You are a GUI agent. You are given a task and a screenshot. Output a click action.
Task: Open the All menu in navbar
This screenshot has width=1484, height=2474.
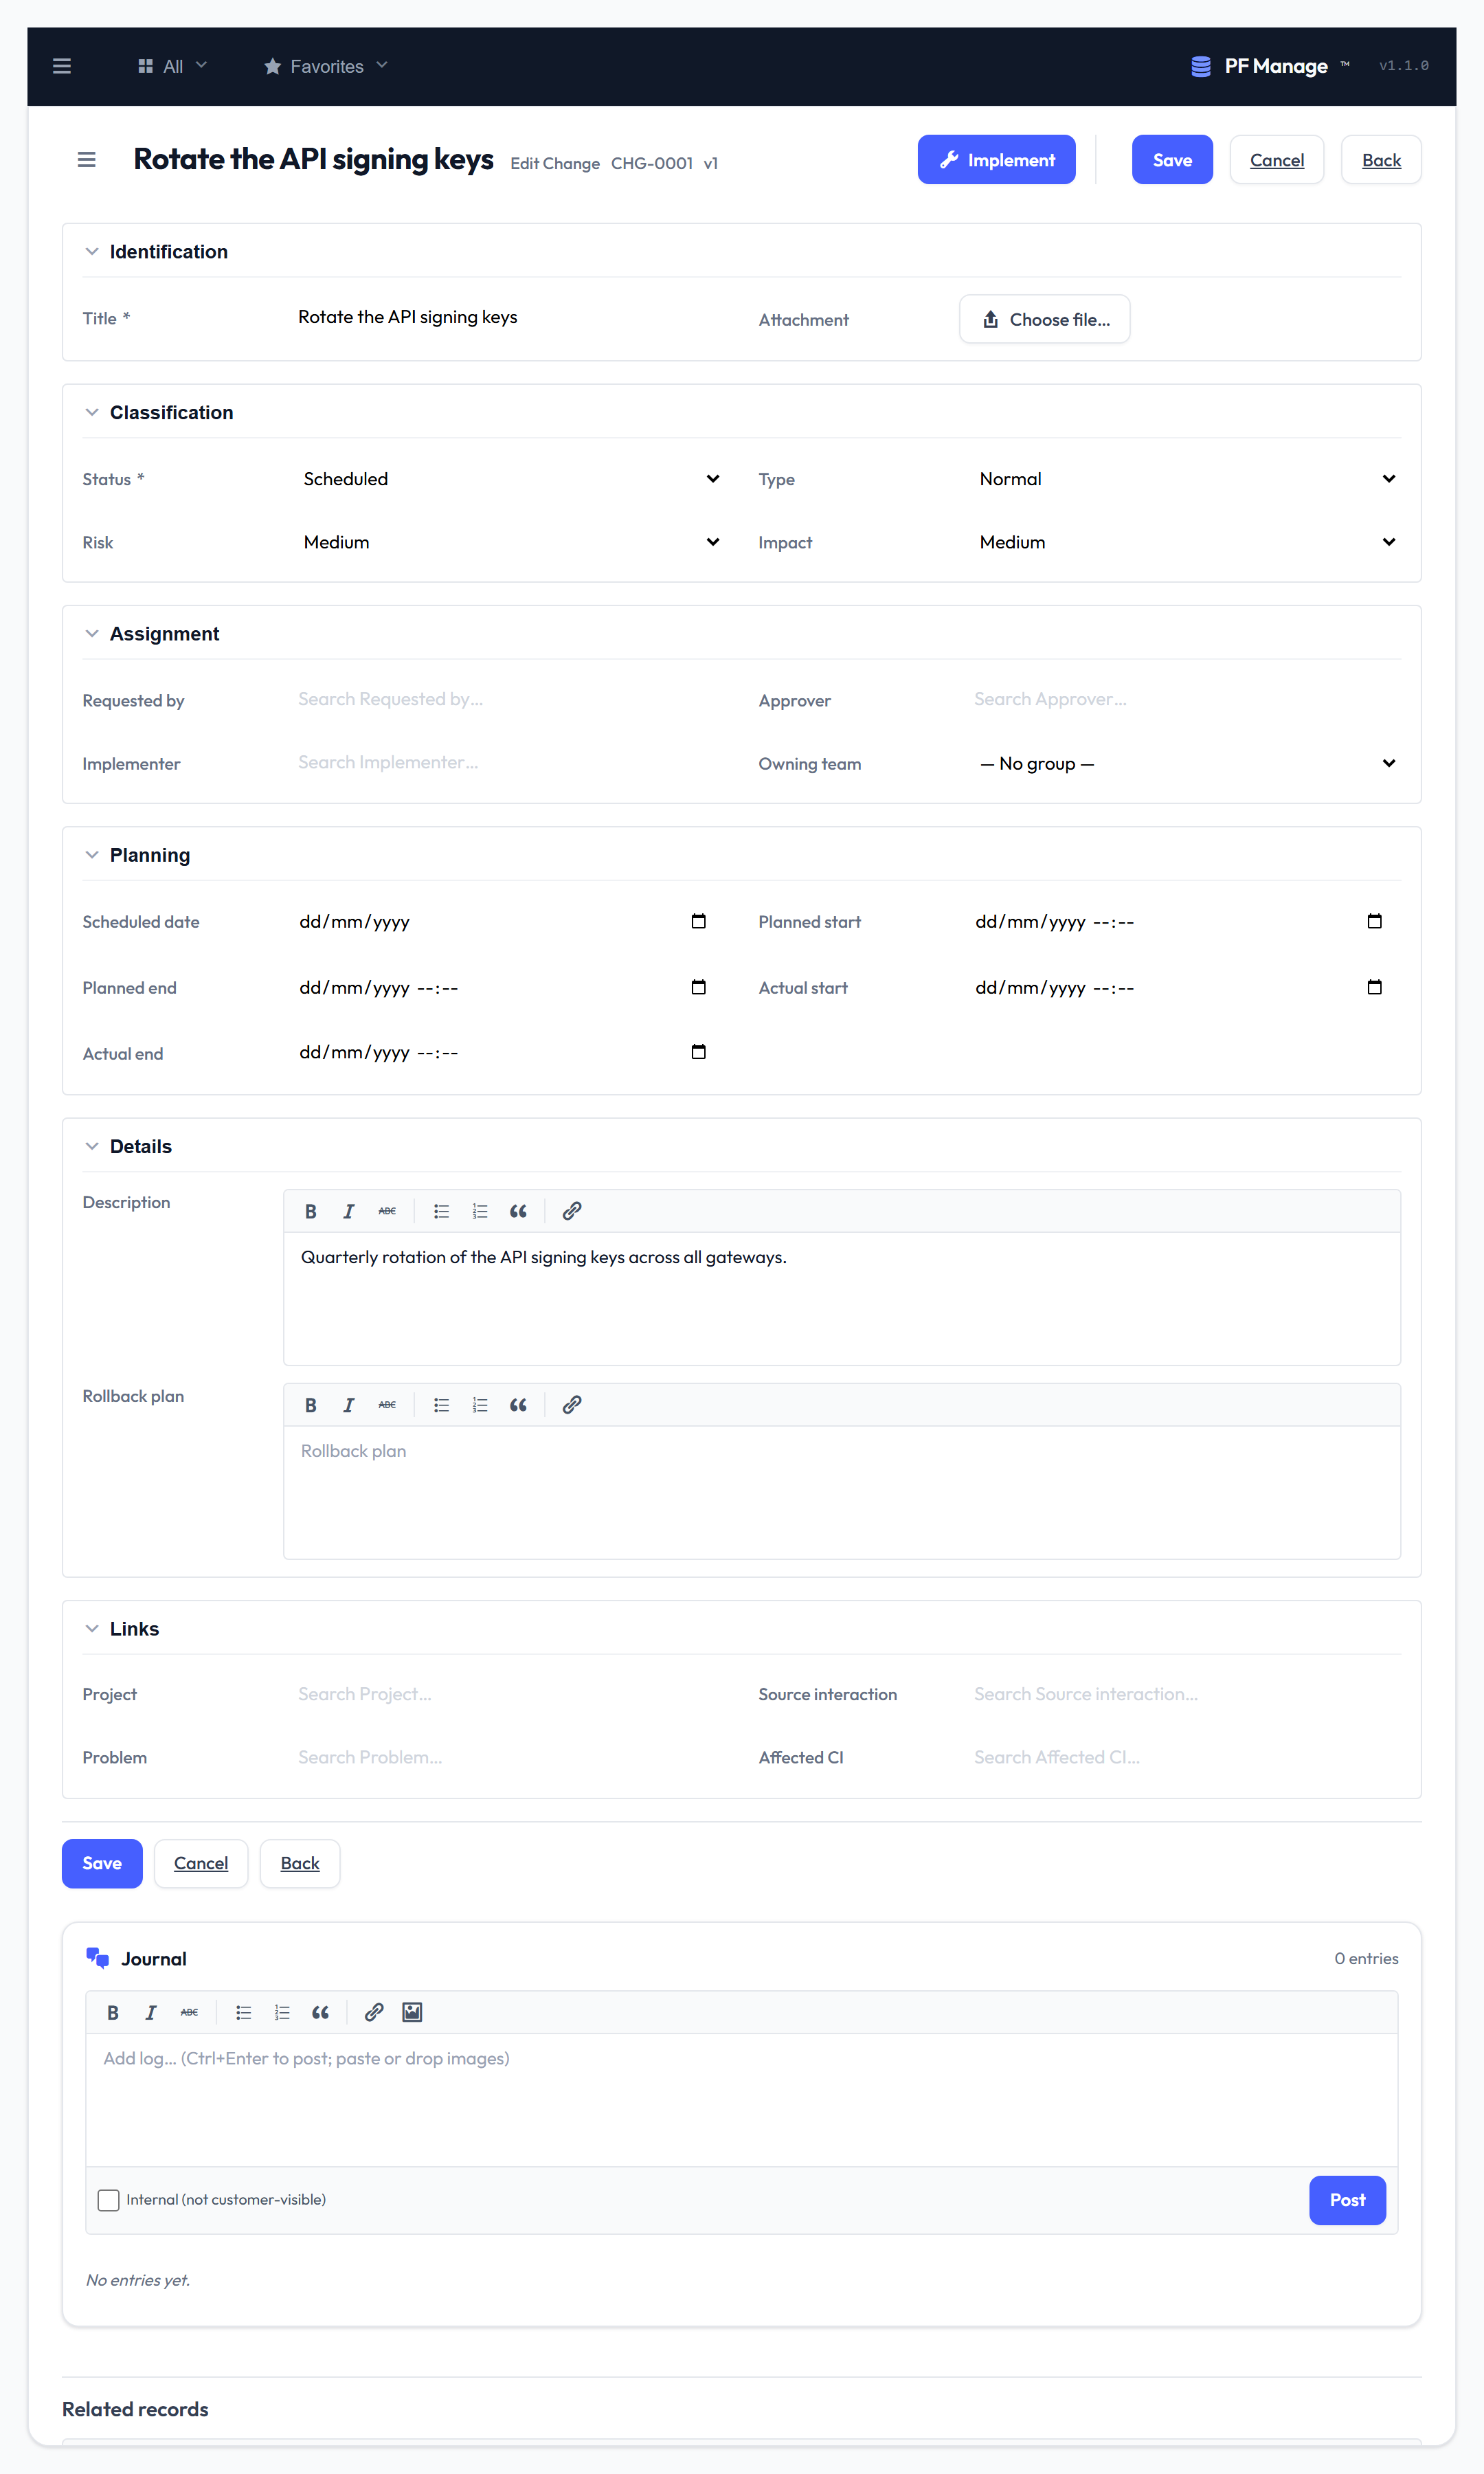tap(172, 66)
